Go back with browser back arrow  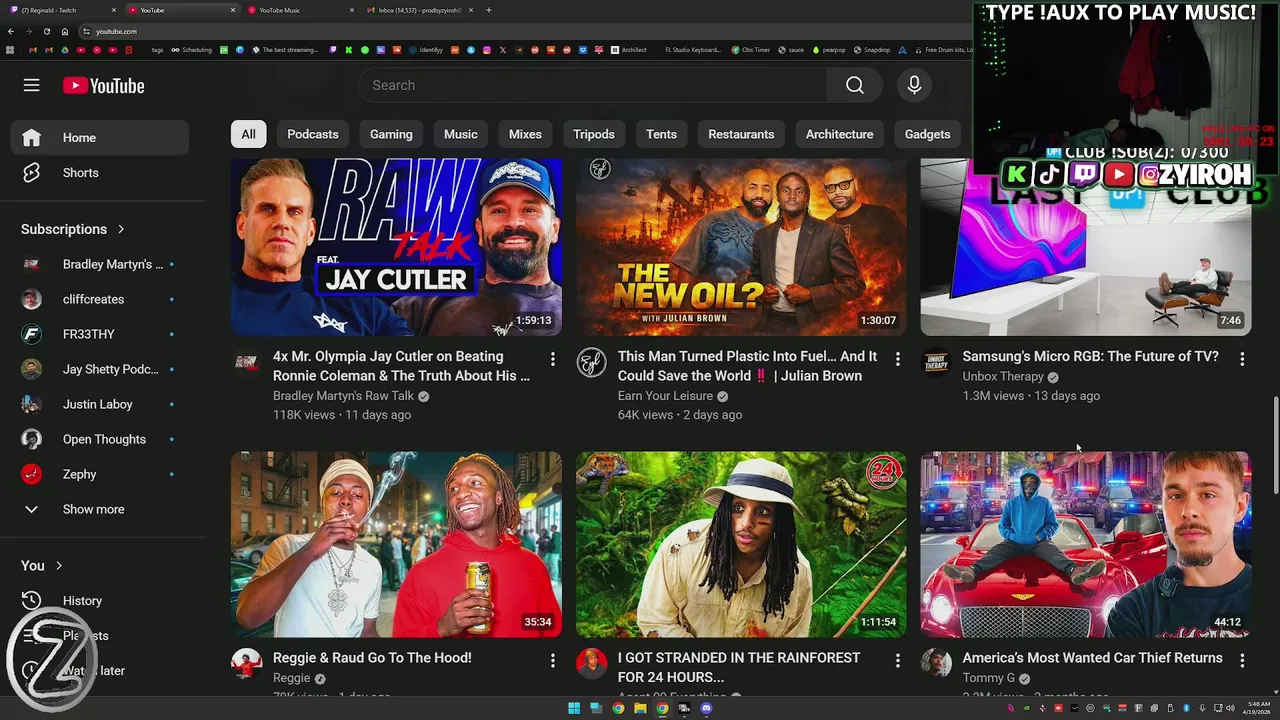tap(11, 31)
